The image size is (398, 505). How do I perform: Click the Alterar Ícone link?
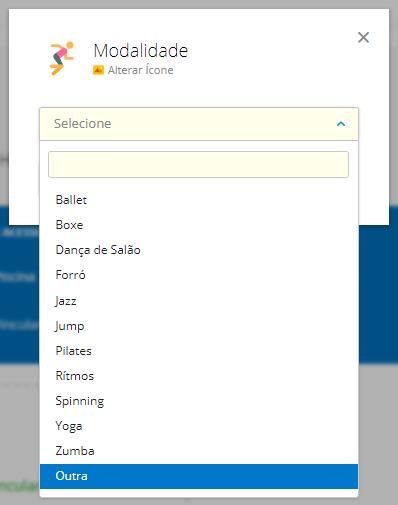point(140,70)
